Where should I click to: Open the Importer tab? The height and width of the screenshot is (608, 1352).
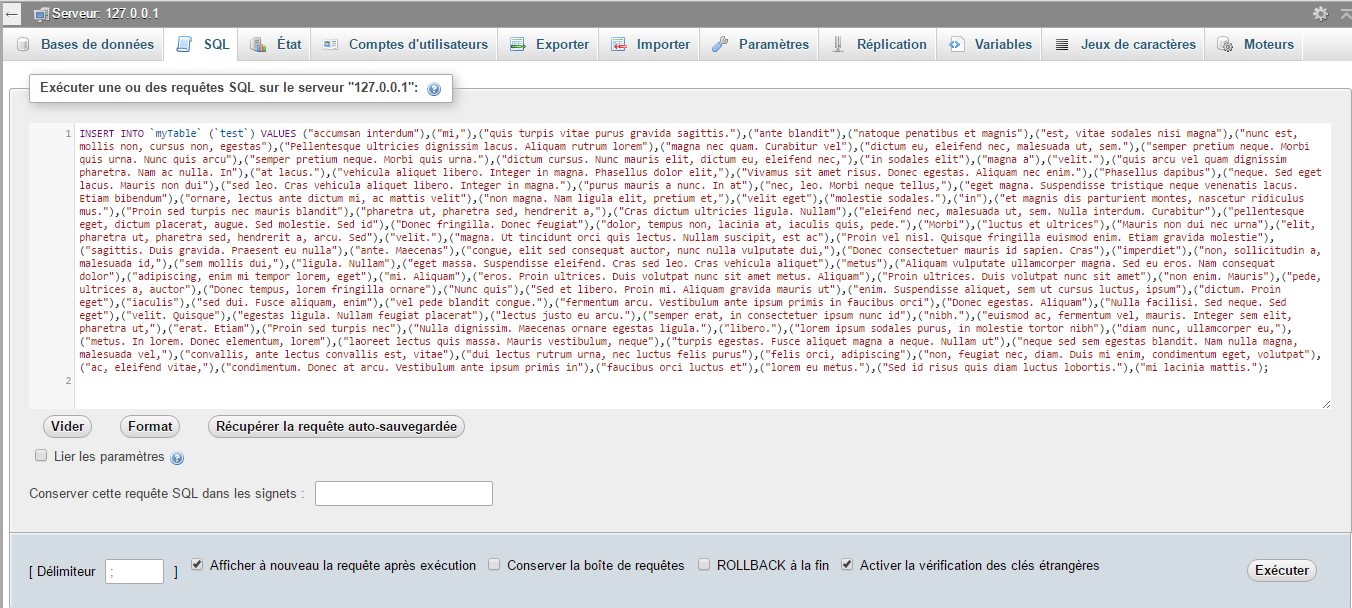650,45
